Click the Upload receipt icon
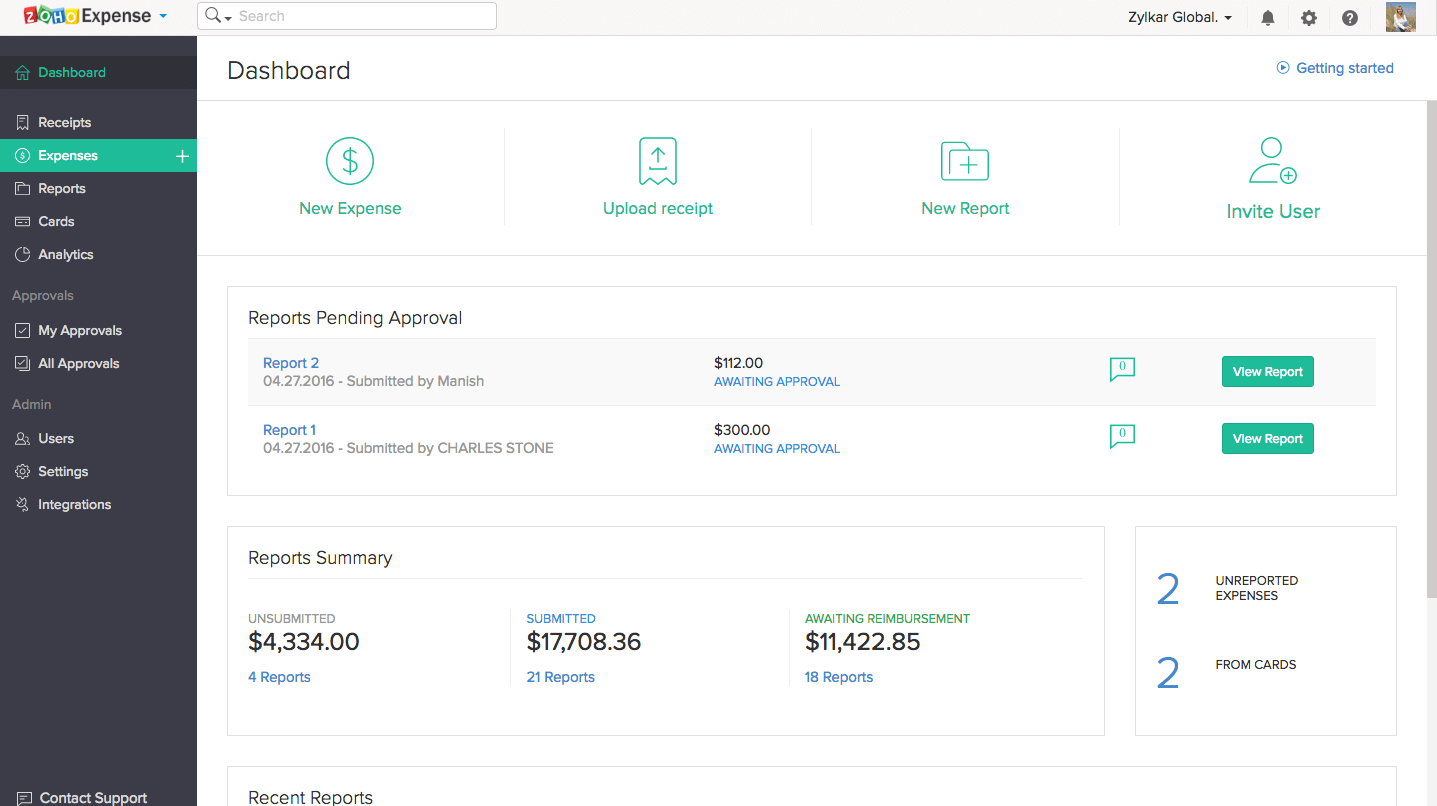 [657, 161]
